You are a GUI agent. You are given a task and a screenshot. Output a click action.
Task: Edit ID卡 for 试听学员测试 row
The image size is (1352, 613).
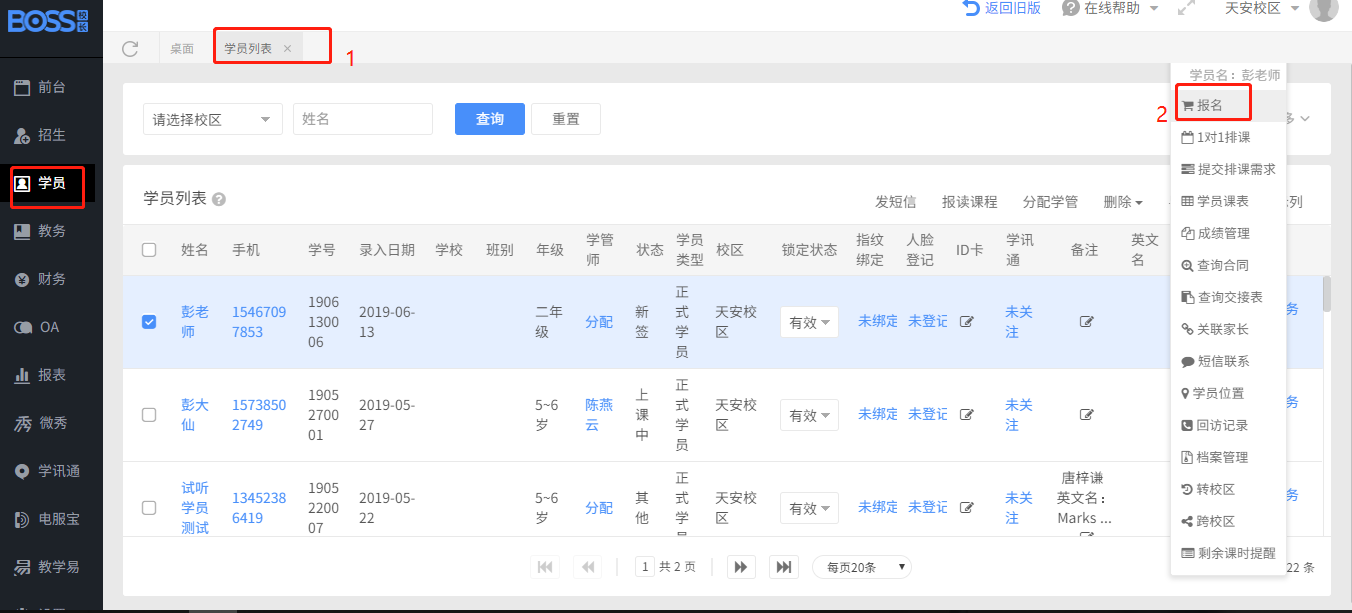(967, 508)
